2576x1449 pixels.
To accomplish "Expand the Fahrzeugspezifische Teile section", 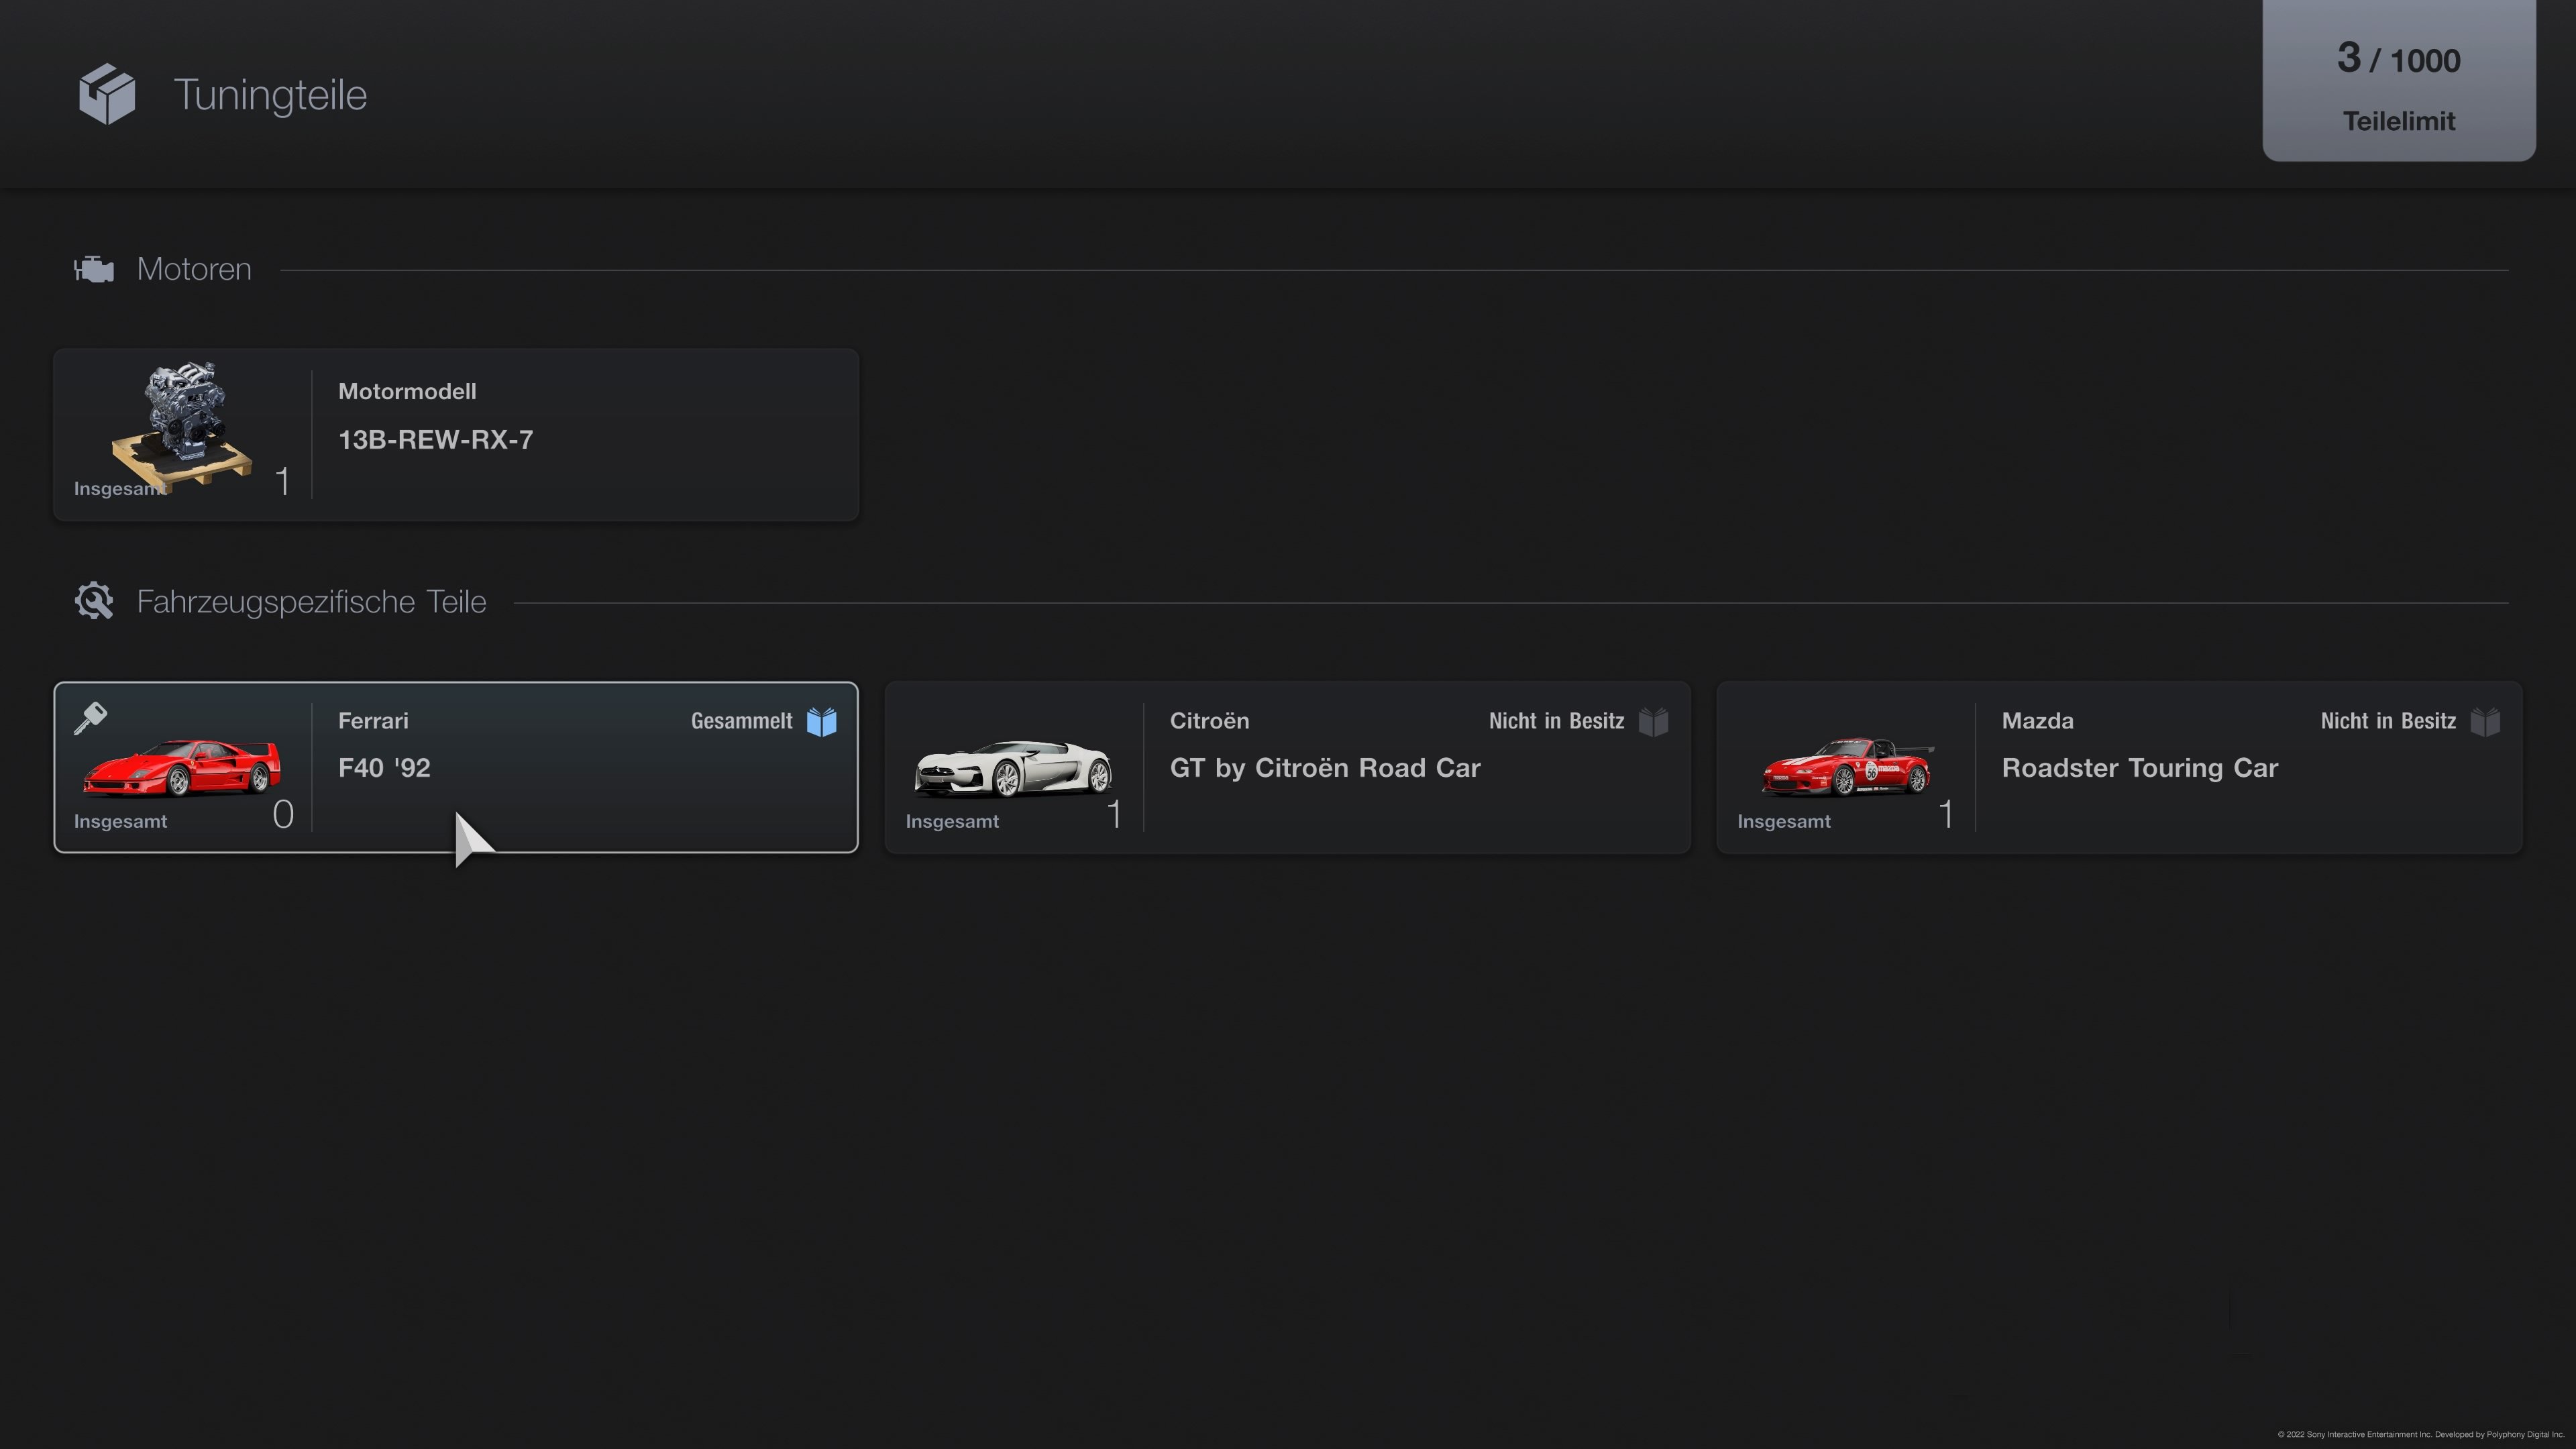I will pyautogui.click(x=311, y=600).
